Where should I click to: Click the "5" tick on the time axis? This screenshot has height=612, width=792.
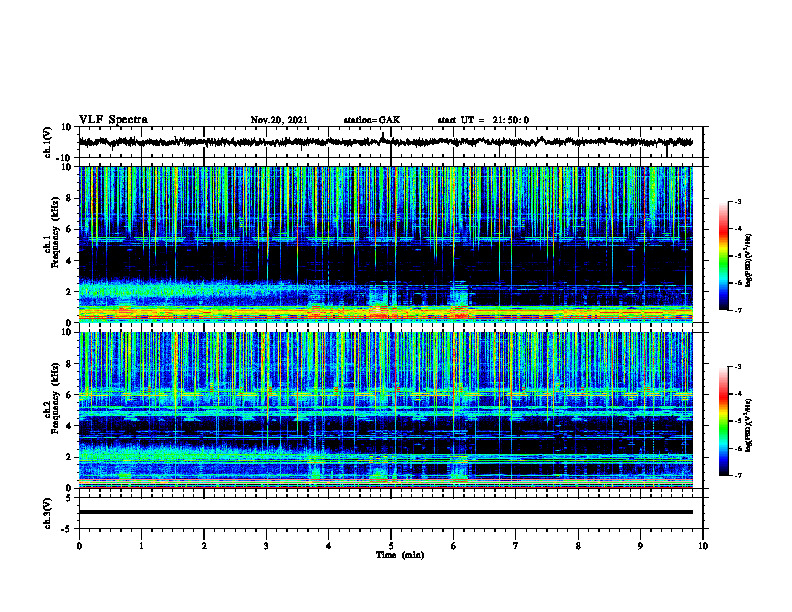pos(391,546)
